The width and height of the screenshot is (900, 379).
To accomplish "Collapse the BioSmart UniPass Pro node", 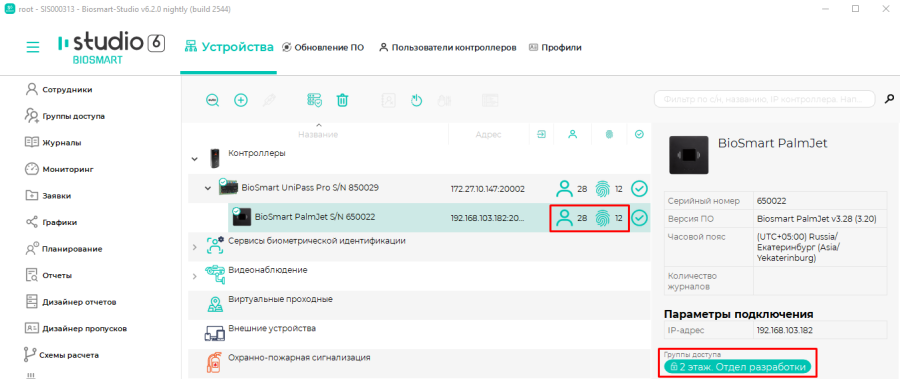I will click(x=208, y=188).
